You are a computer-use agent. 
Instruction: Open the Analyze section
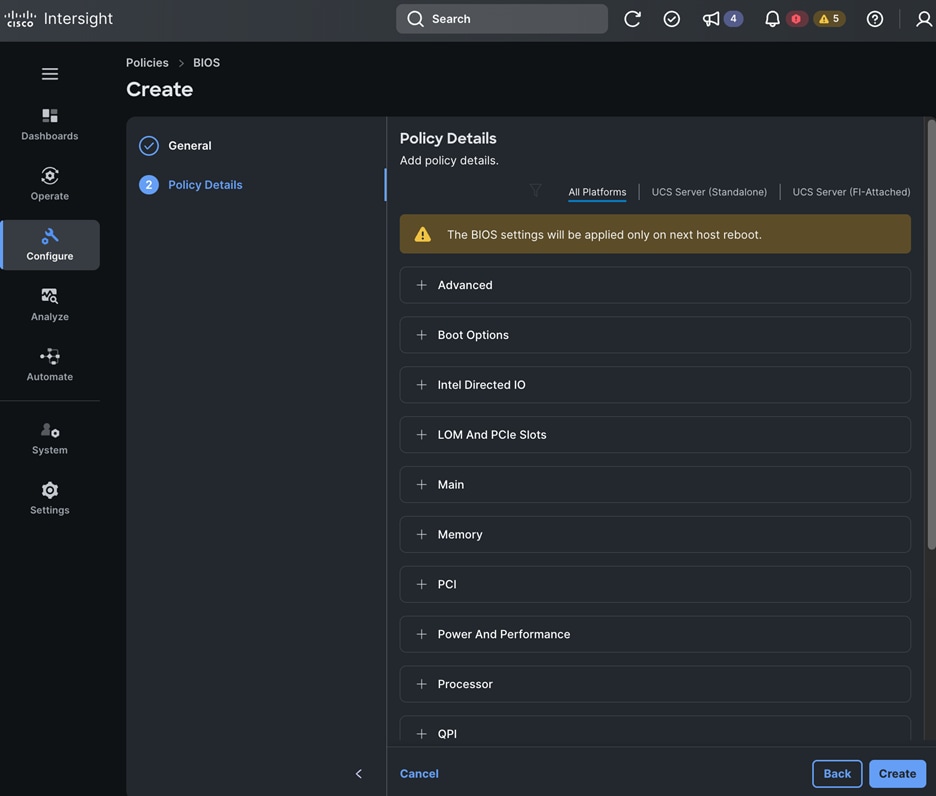click(x=50, y=305)
